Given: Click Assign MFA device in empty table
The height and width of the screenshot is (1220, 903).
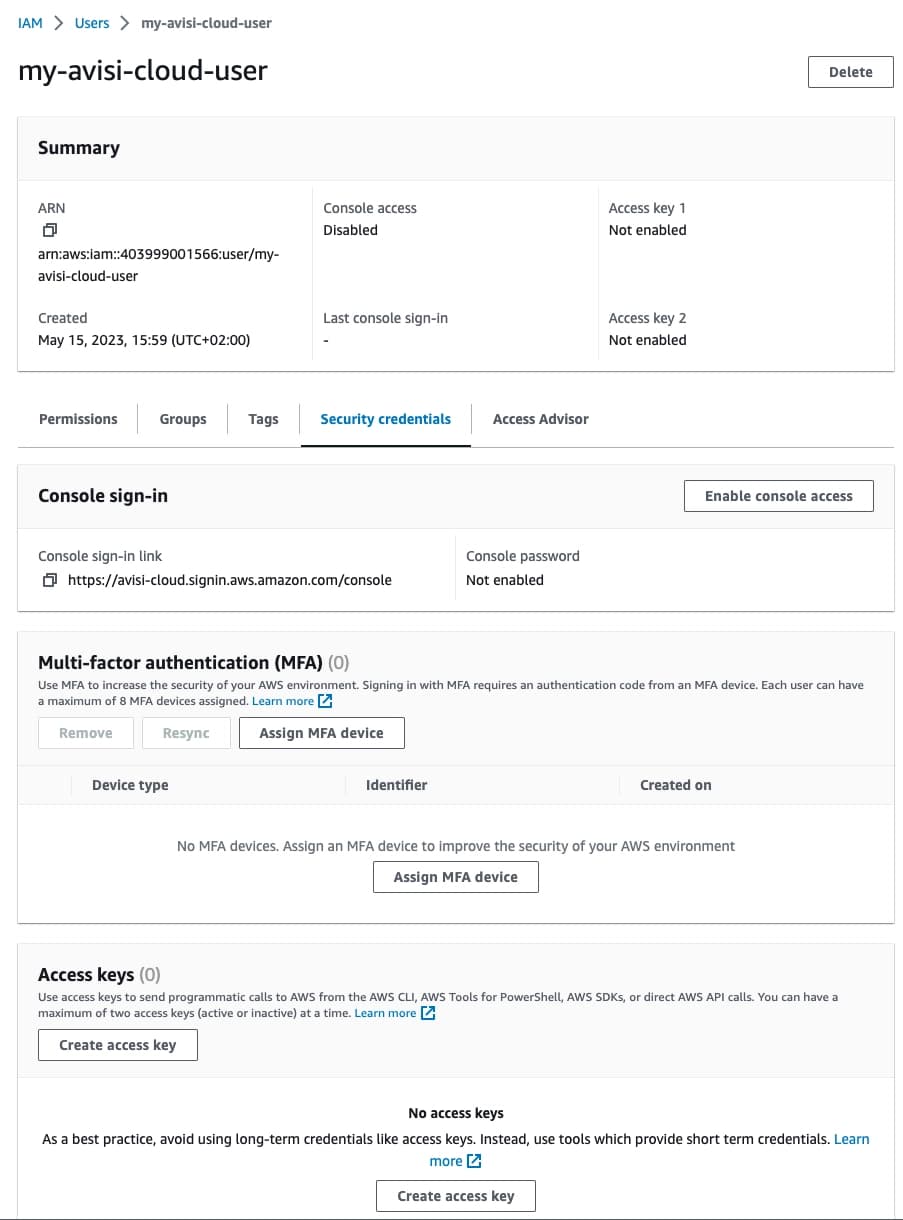Looking at the screenshot, I should (455, 877).
